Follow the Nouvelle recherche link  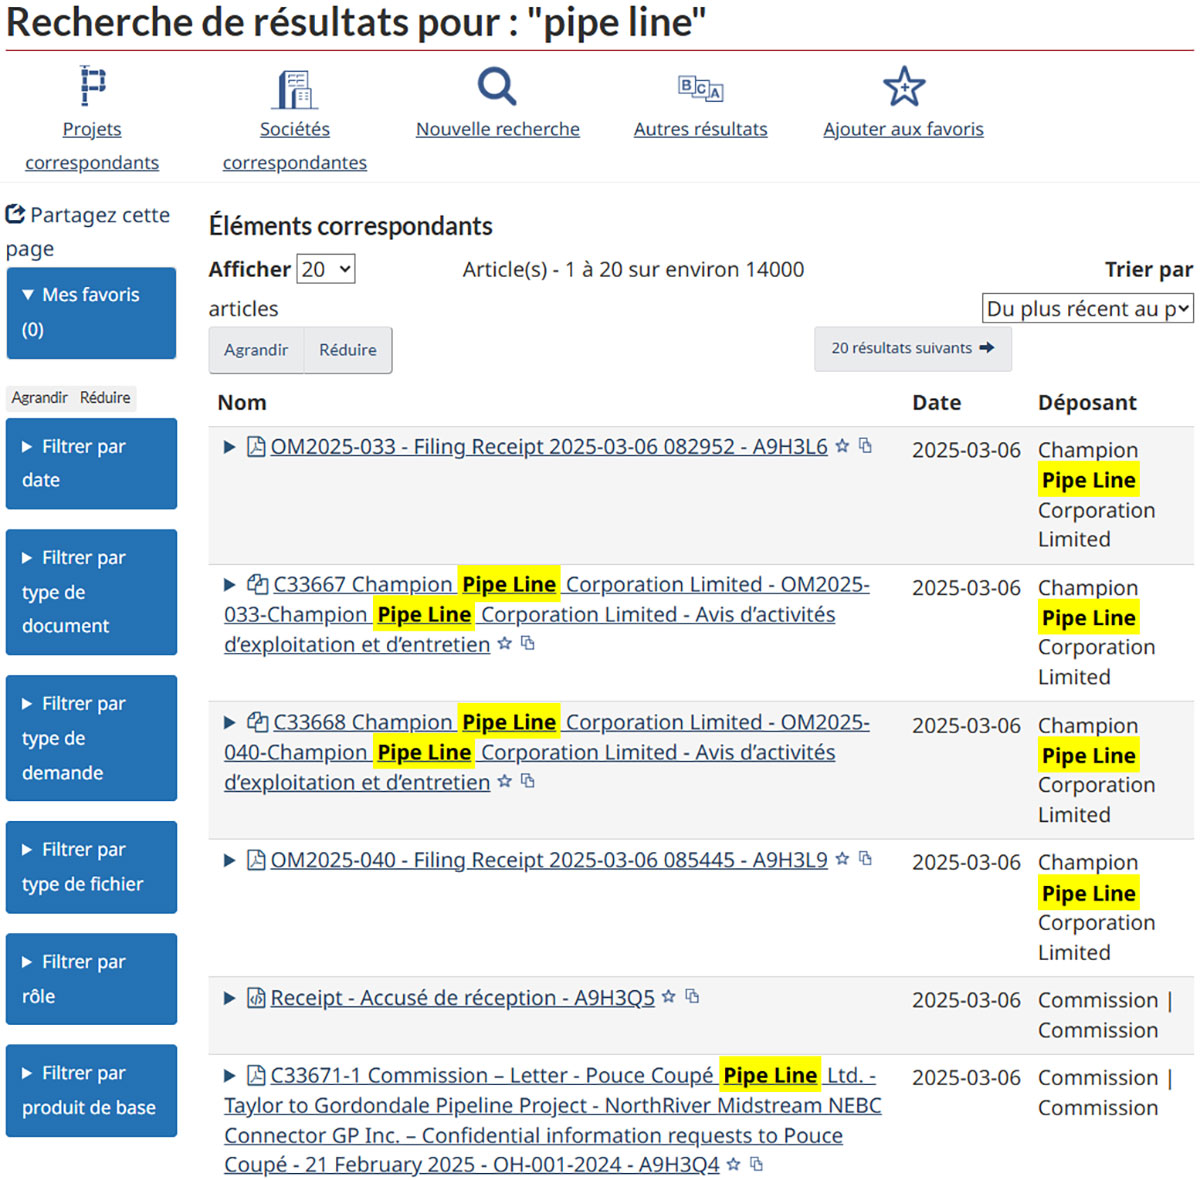pos(498,129)
